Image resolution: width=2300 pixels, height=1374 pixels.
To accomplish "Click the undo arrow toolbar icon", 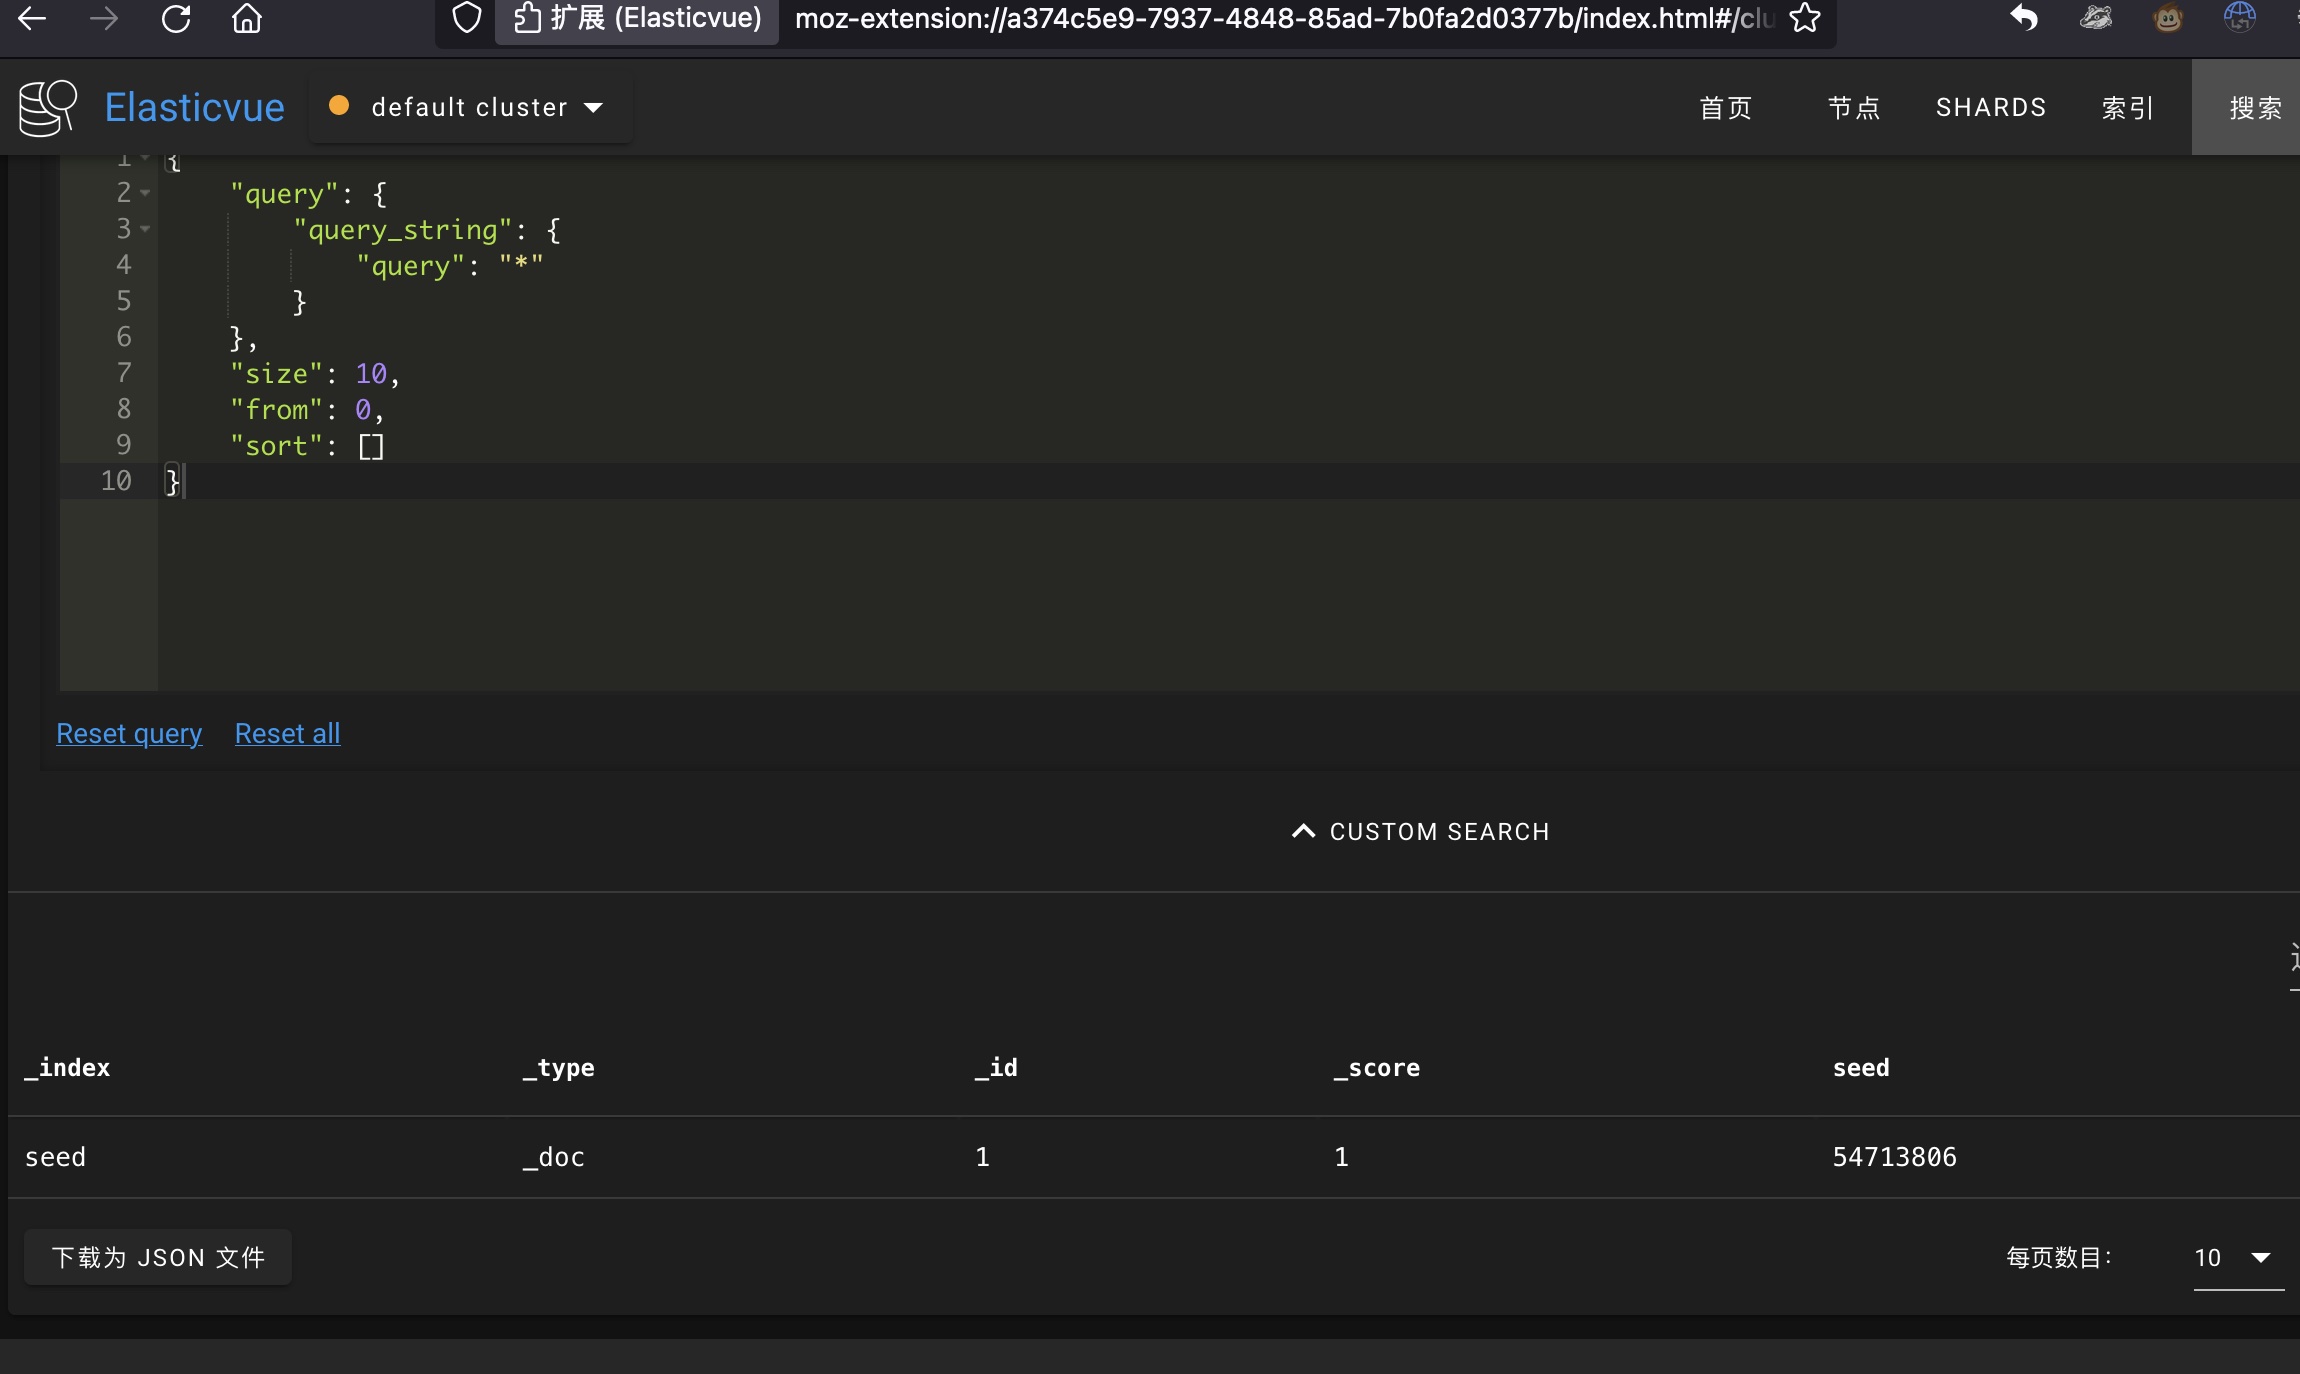I will click(2024, 18).
